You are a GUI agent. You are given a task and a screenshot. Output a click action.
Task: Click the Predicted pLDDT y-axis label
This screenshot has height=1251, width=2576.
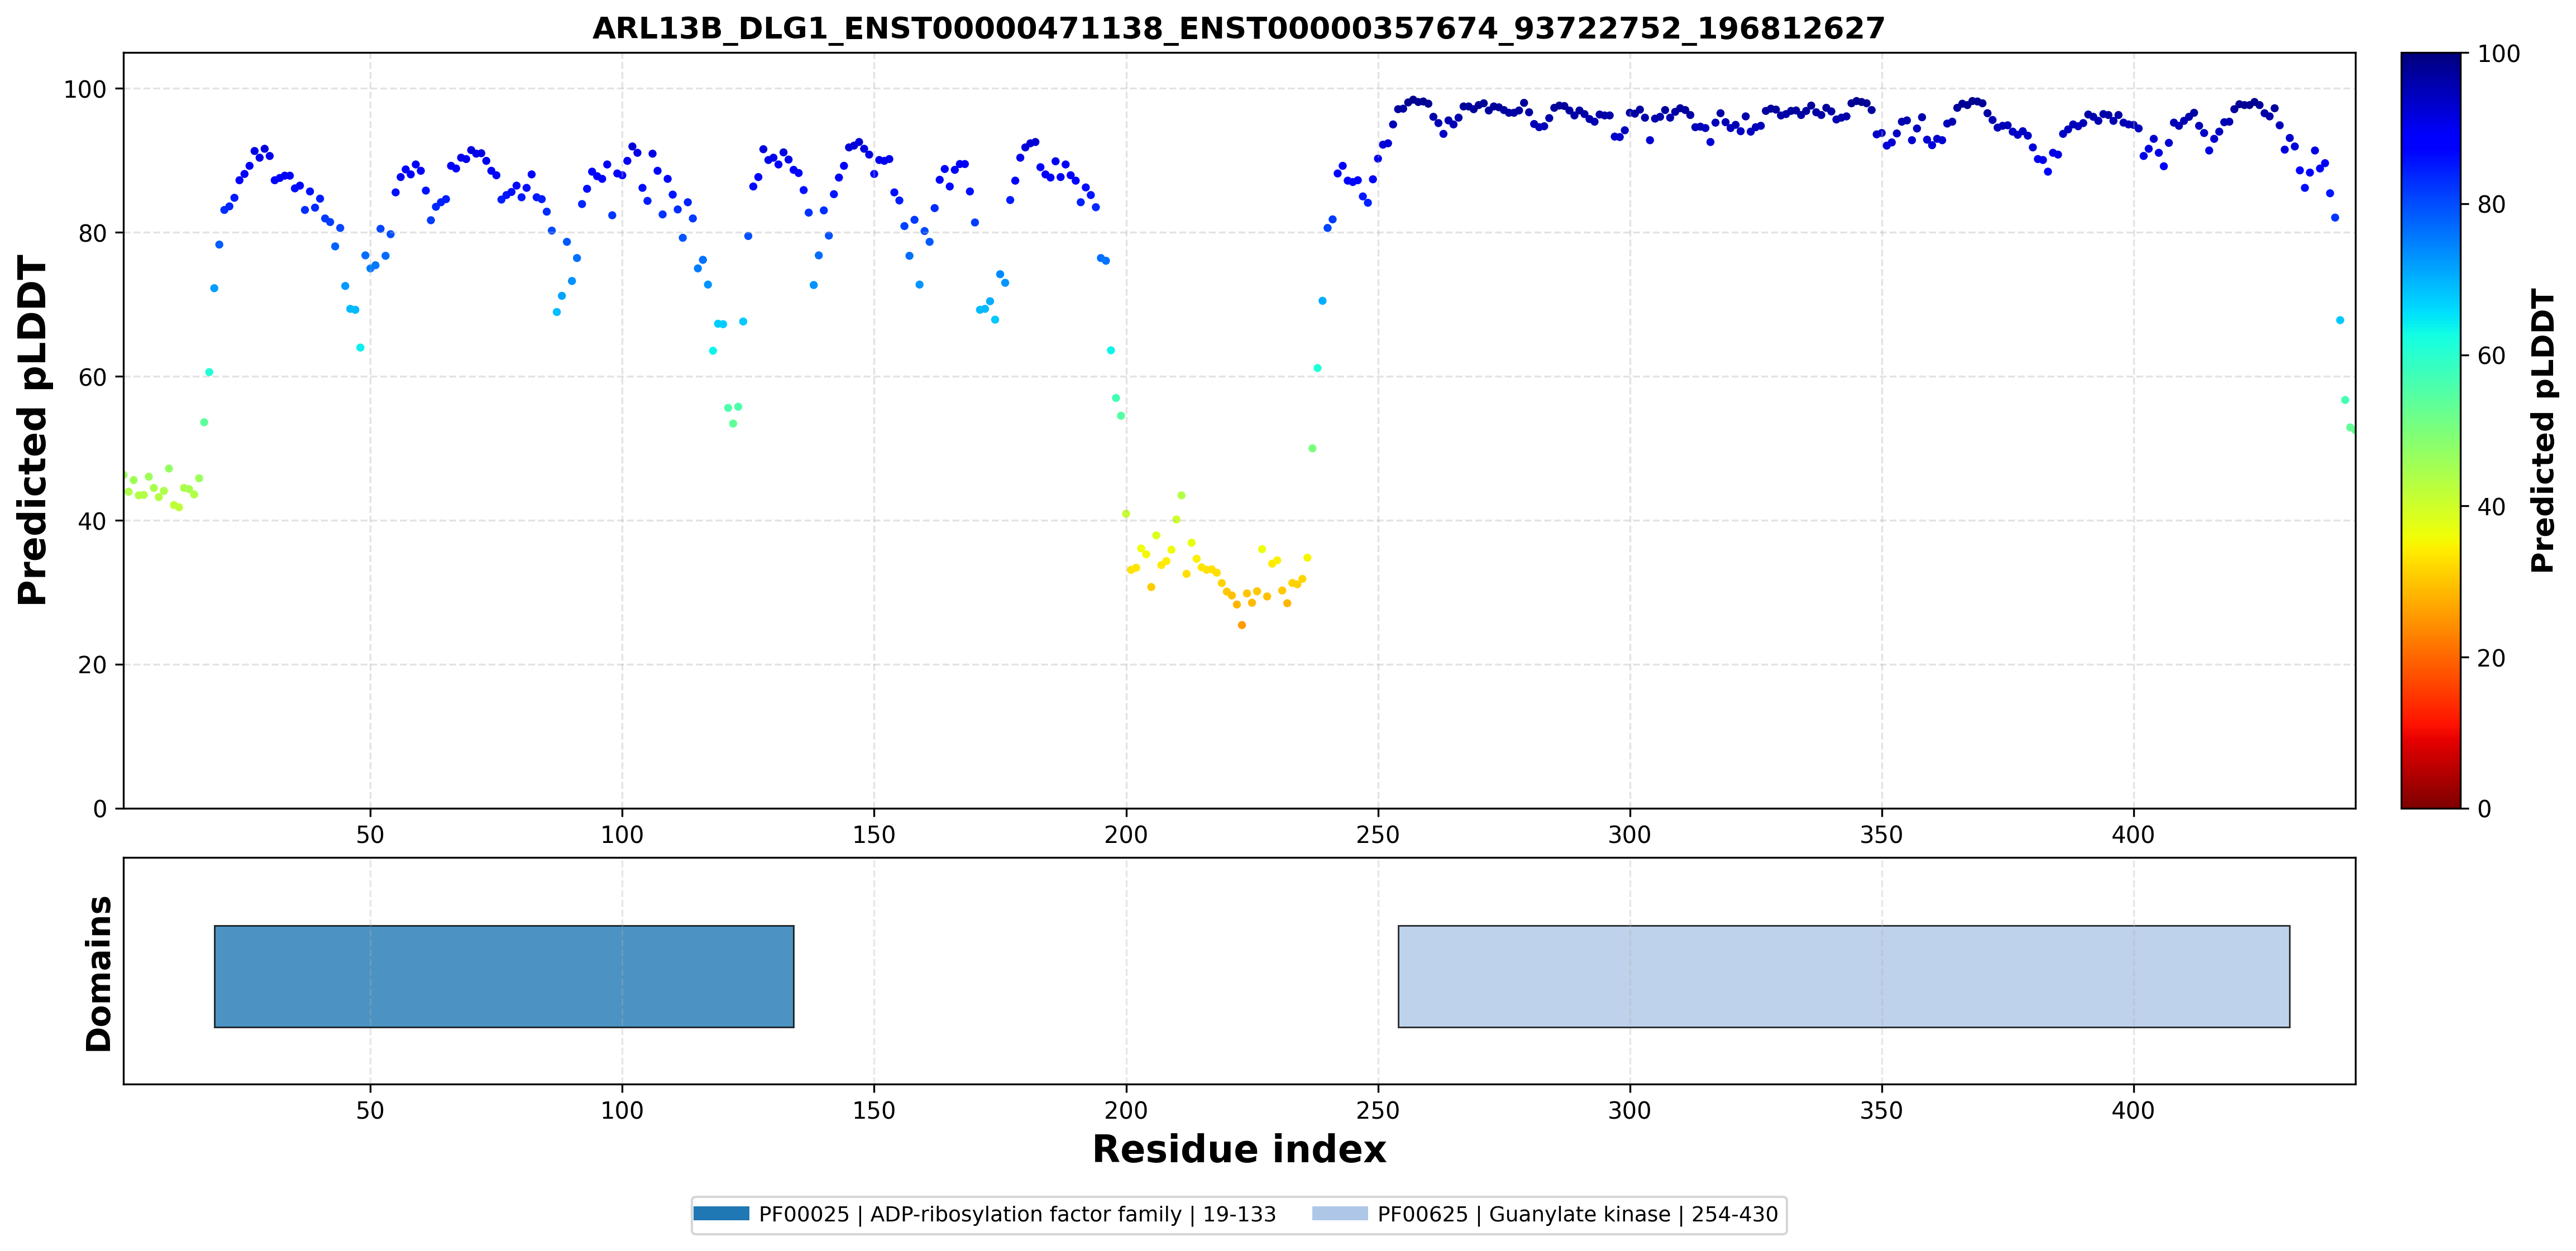(x=32, y=430)
